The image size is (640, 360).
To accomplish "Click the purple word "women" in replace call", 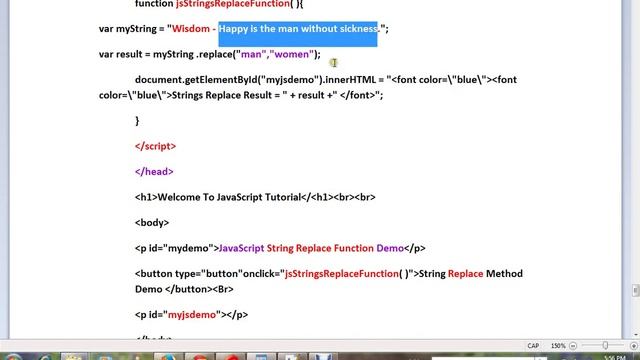I will [291, 54].
